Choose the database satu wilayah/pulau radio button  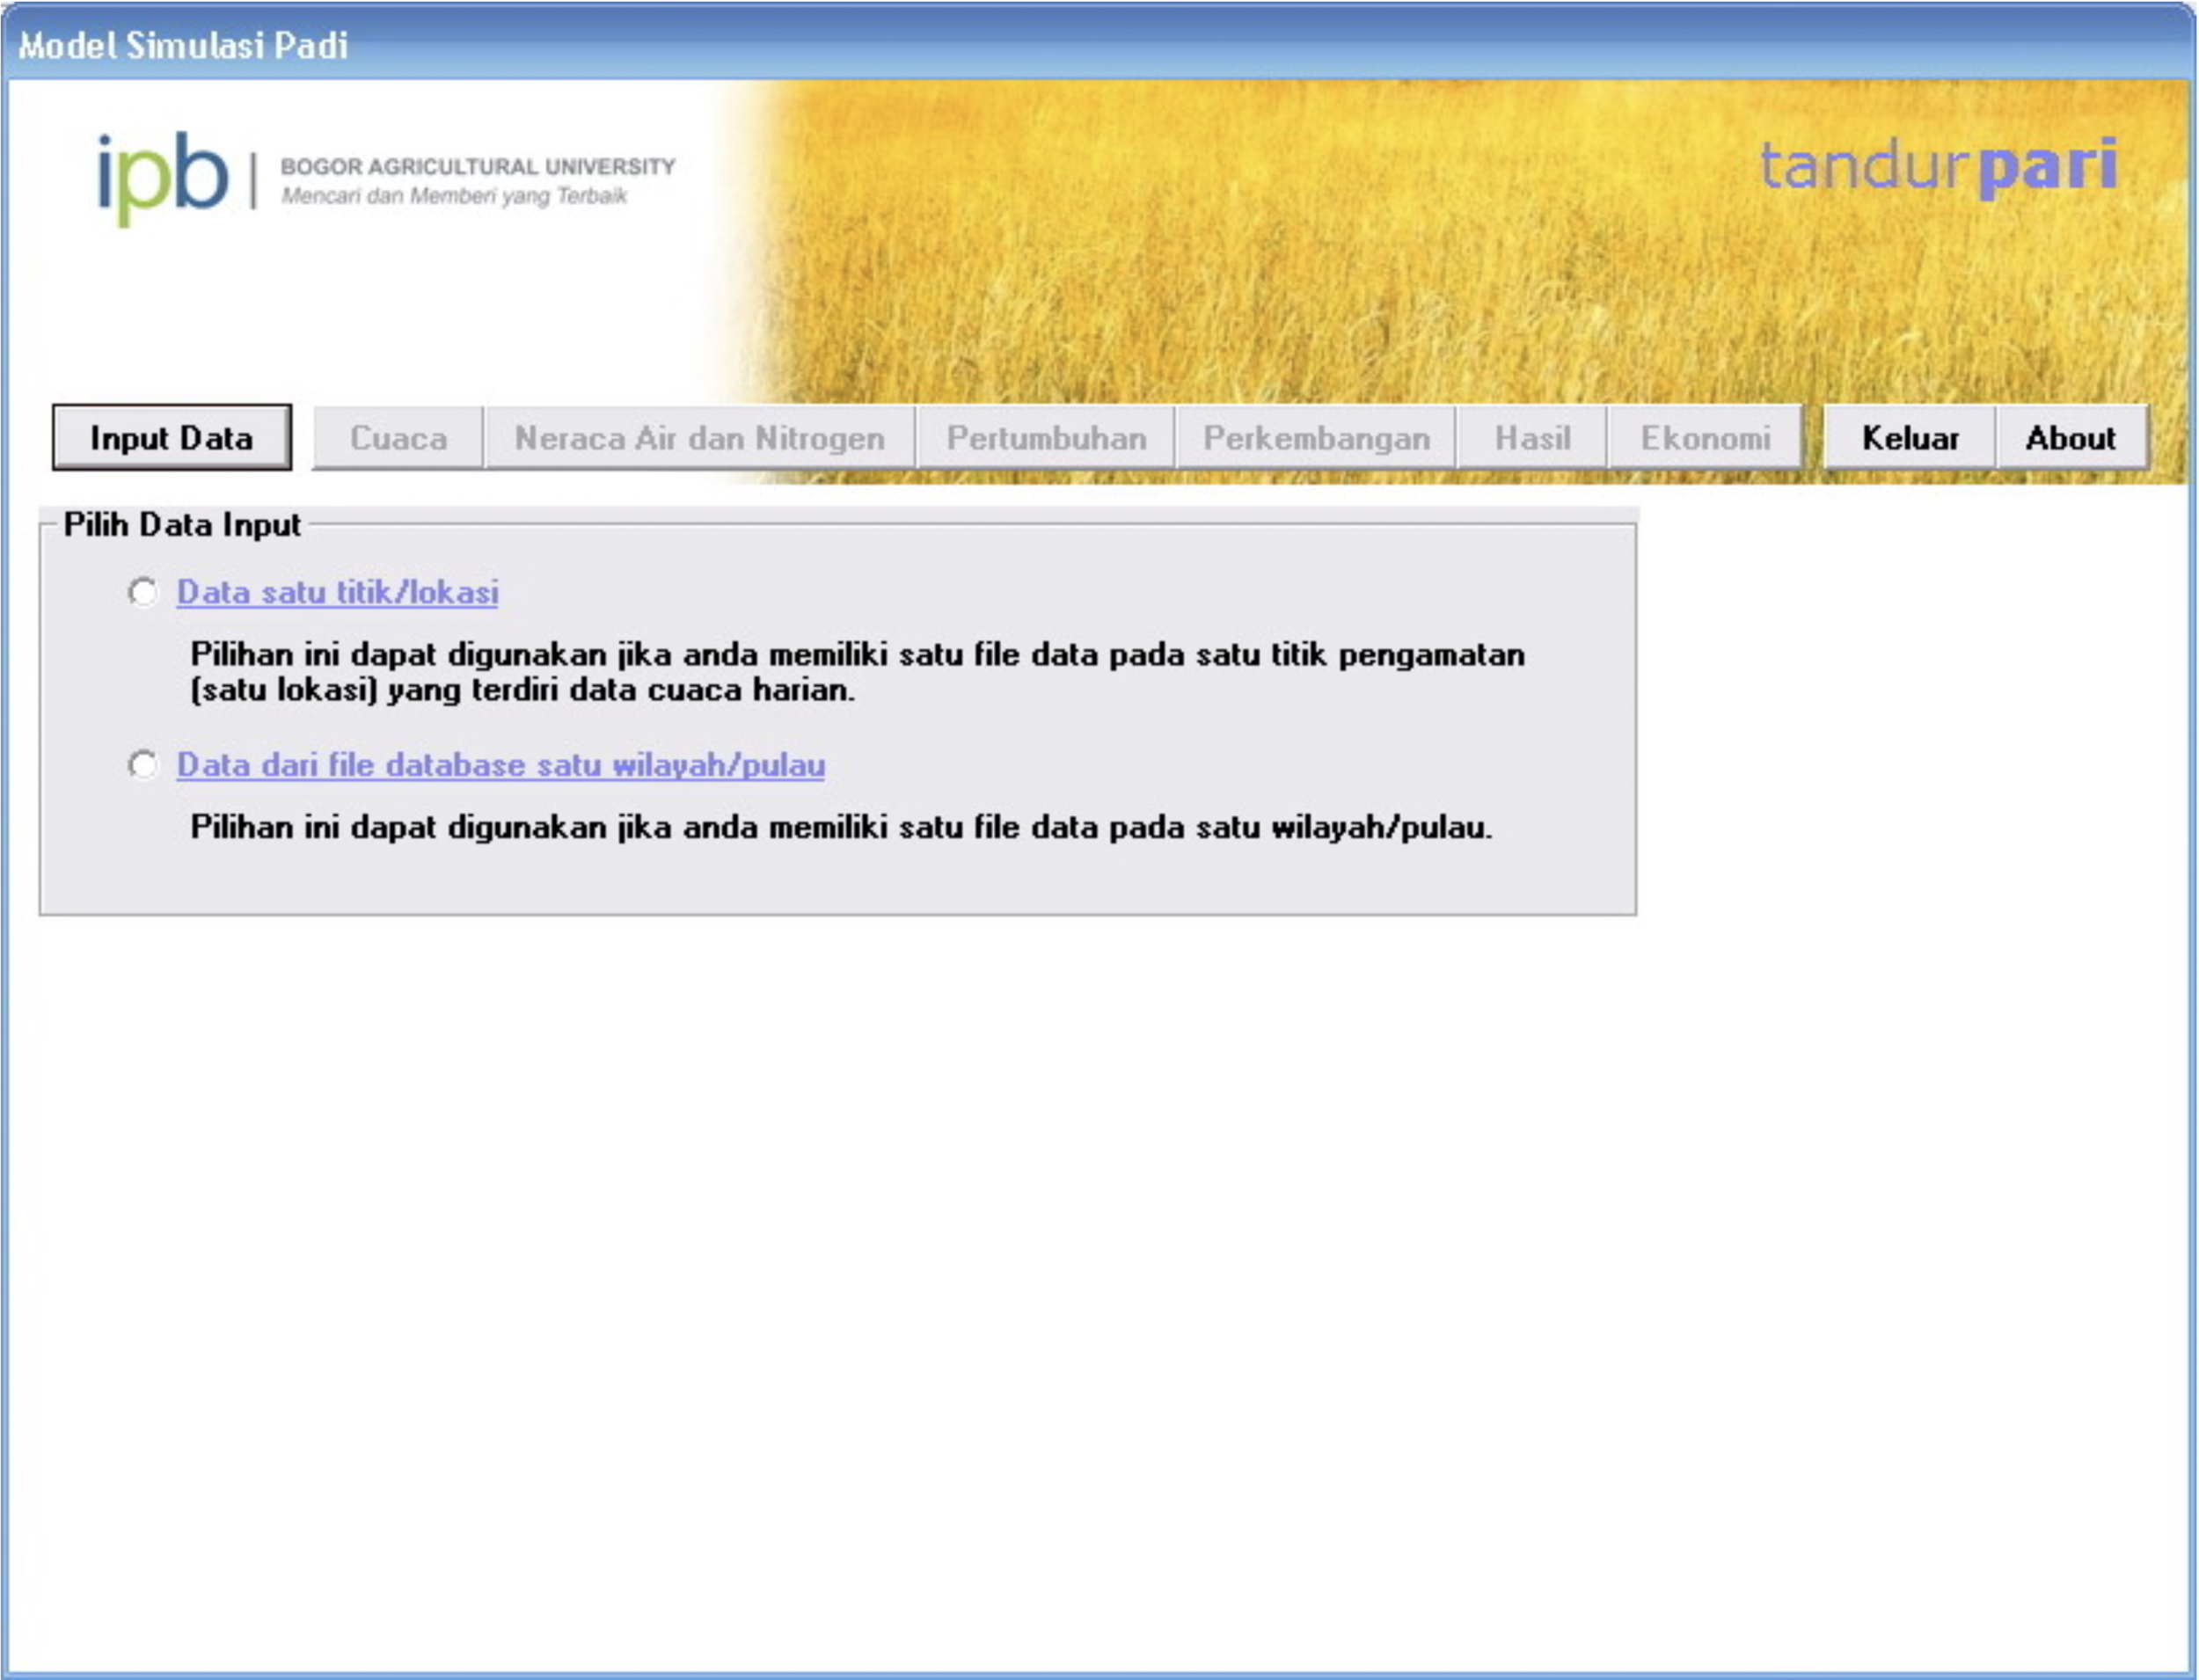143,765
